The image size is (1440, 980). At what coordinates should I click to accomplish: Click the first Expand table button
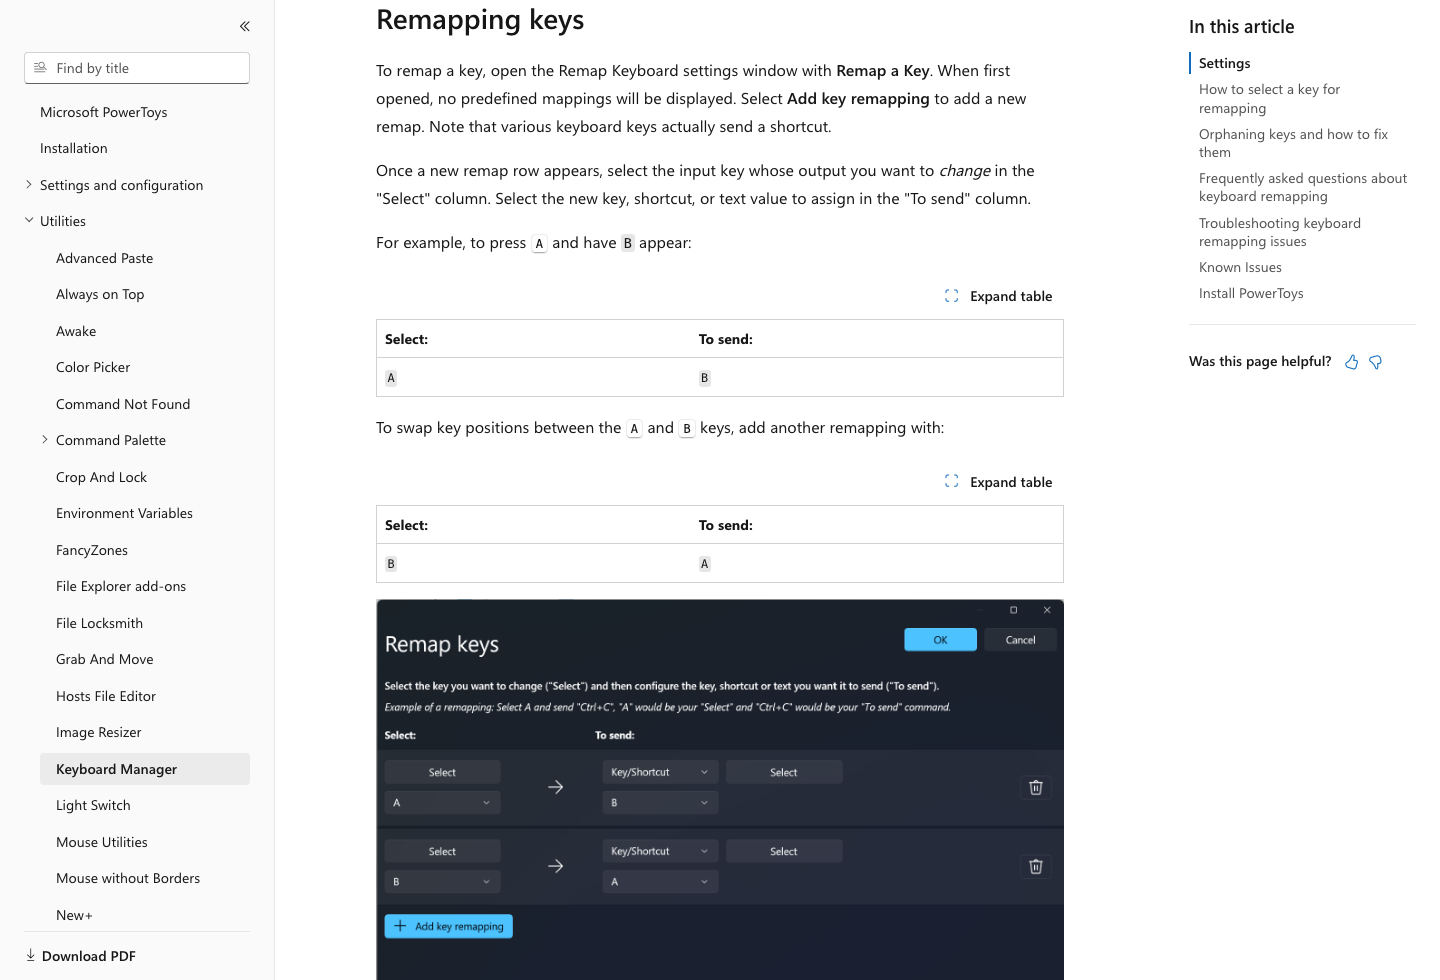tap(998, 296)
